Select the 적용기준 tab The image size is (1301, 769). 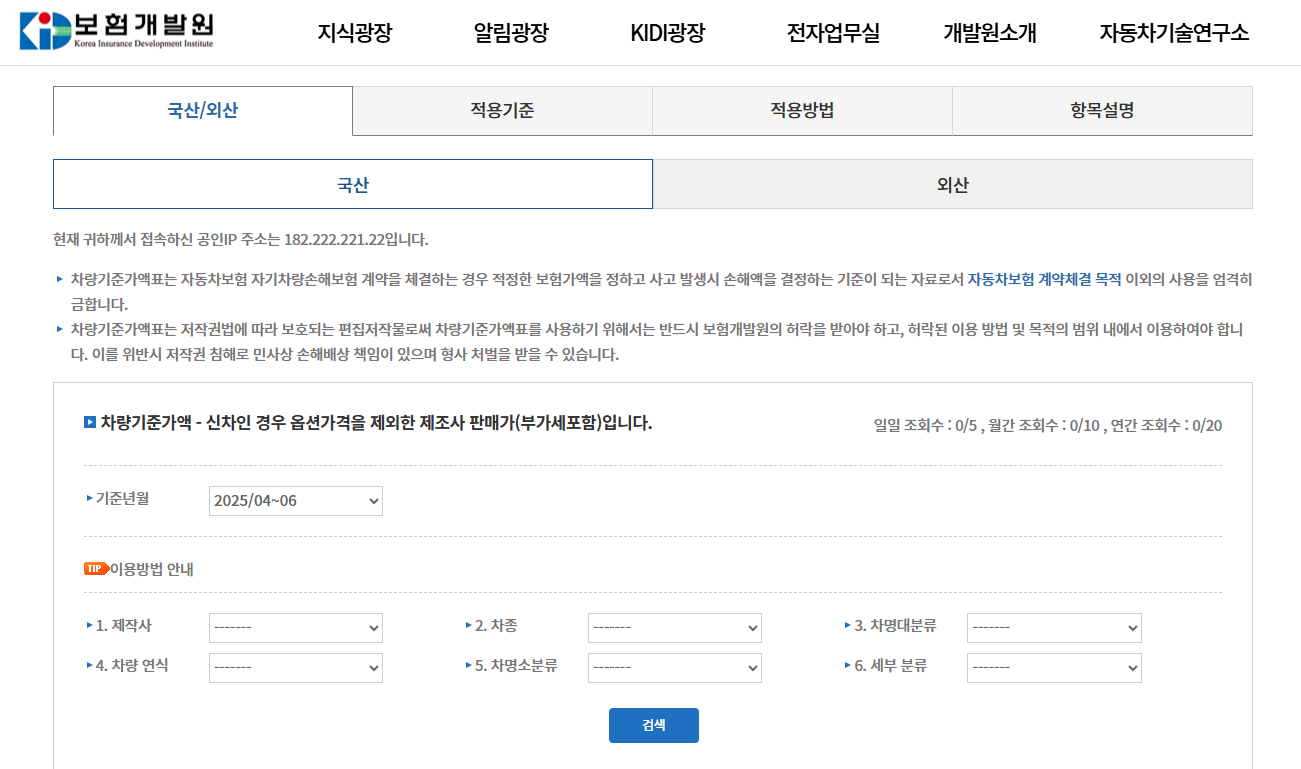point(501,110)
